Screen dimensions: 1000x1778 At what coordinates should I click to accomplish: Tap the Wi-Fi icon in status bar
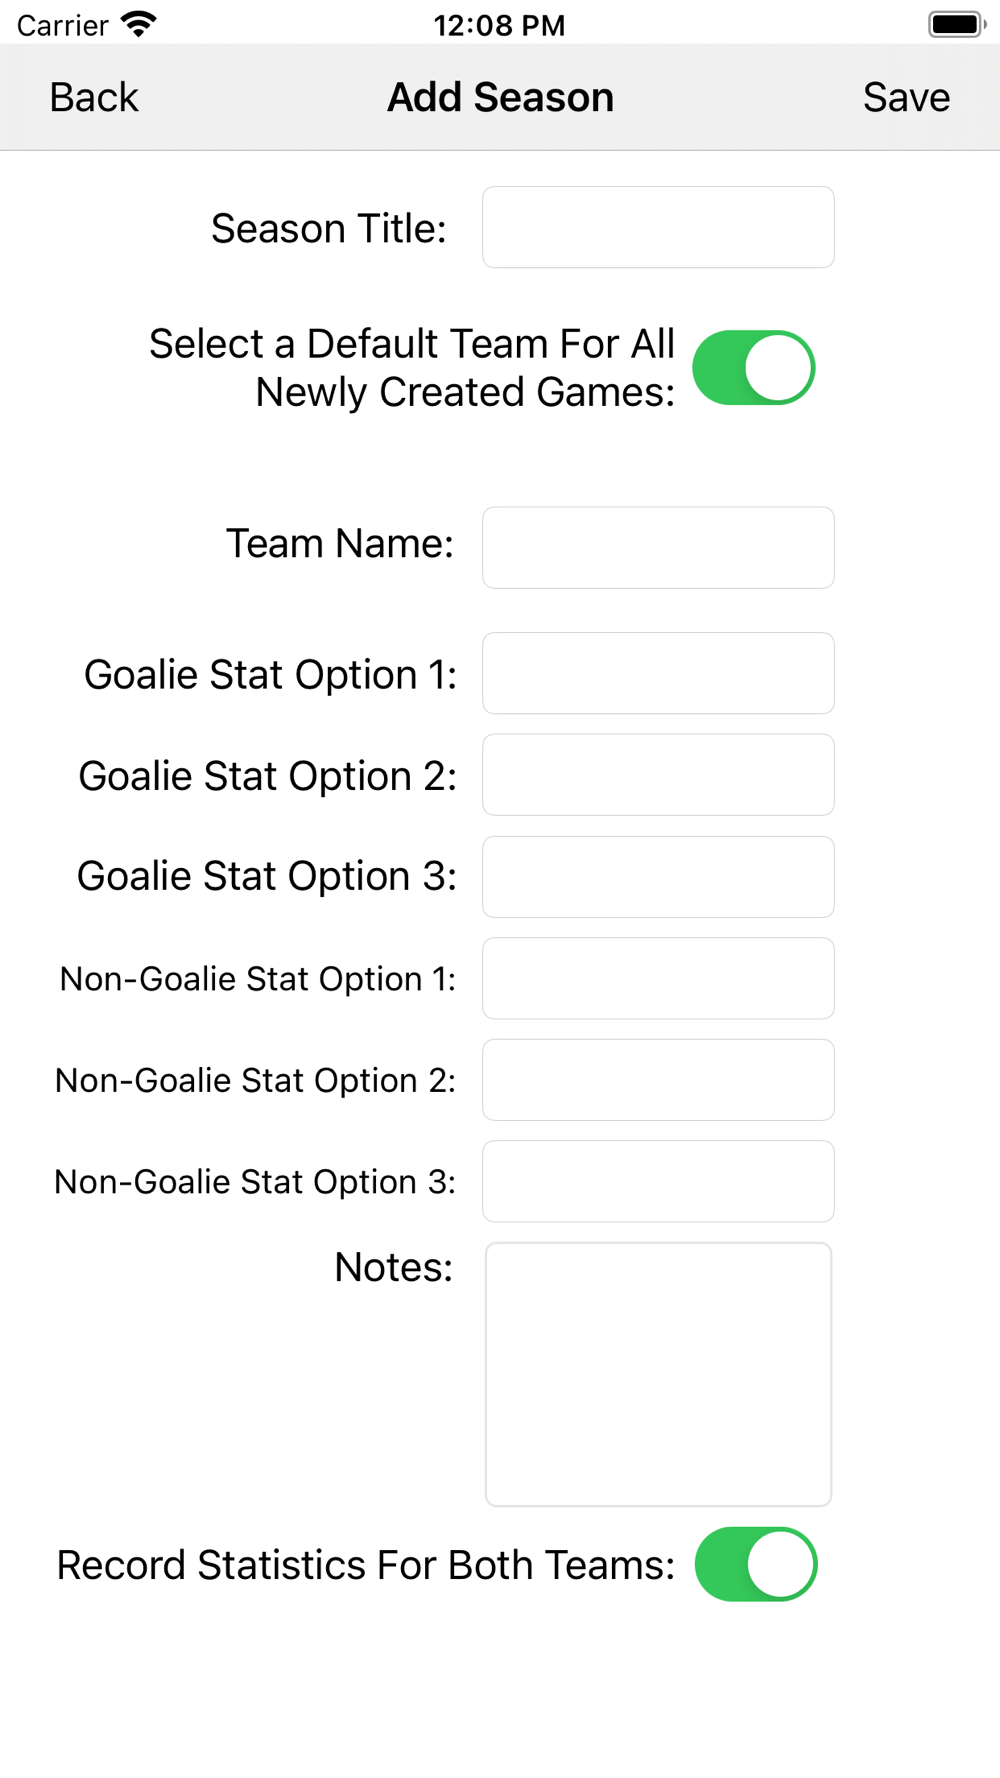click(139, 24)
